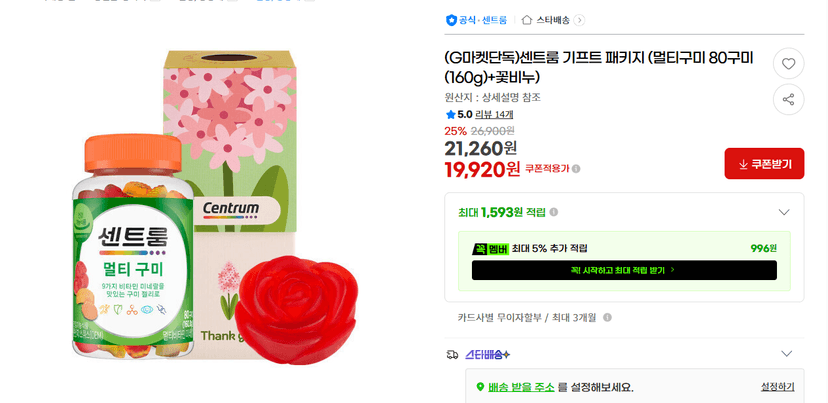Open the share icon button
Image resolution: width=828 pixels, height=403 pixels.
tap(788, 99)
